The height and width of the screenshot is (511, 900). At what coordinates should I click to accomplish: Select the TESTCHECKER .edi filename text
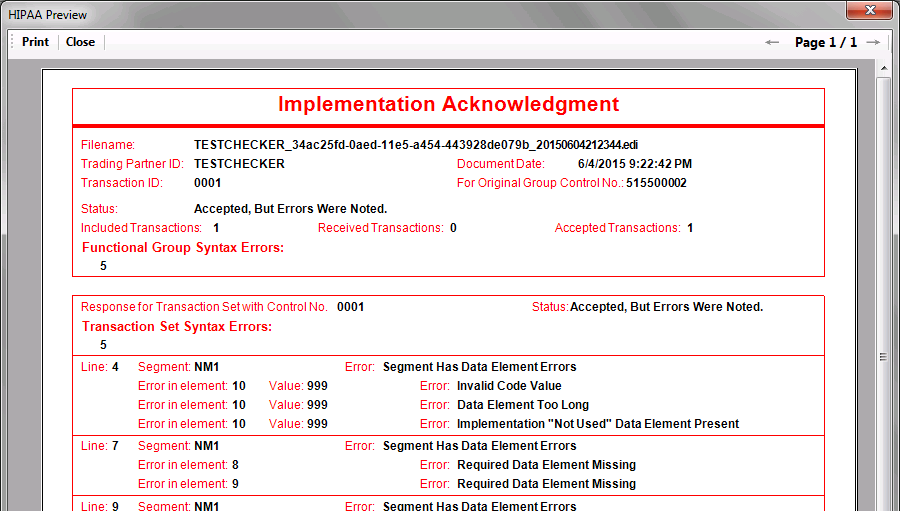[x=416, y=145]
